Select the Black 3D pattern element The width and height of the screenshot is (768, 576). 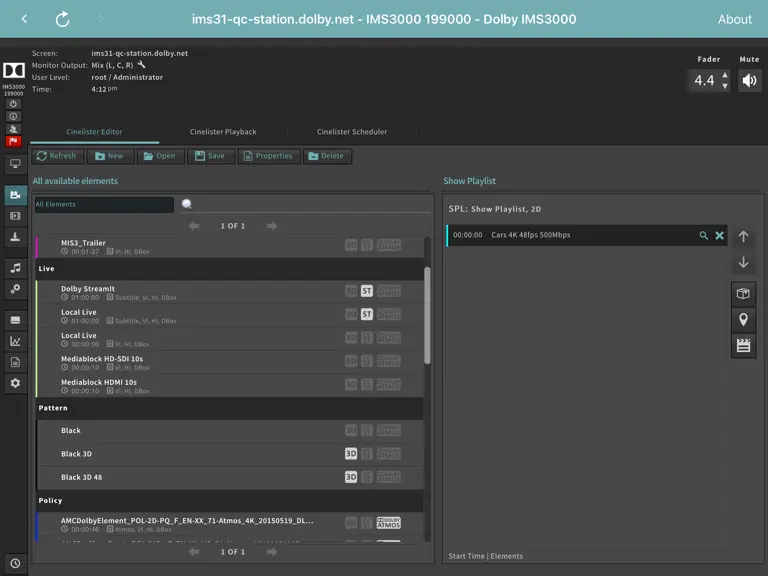[x=230, y=454]
